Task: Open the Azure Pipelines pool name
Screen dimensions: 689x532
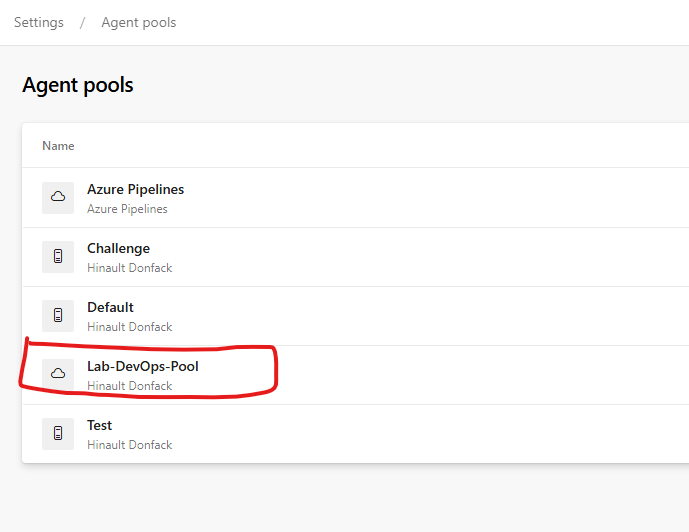Action: [x=135, y=189]
